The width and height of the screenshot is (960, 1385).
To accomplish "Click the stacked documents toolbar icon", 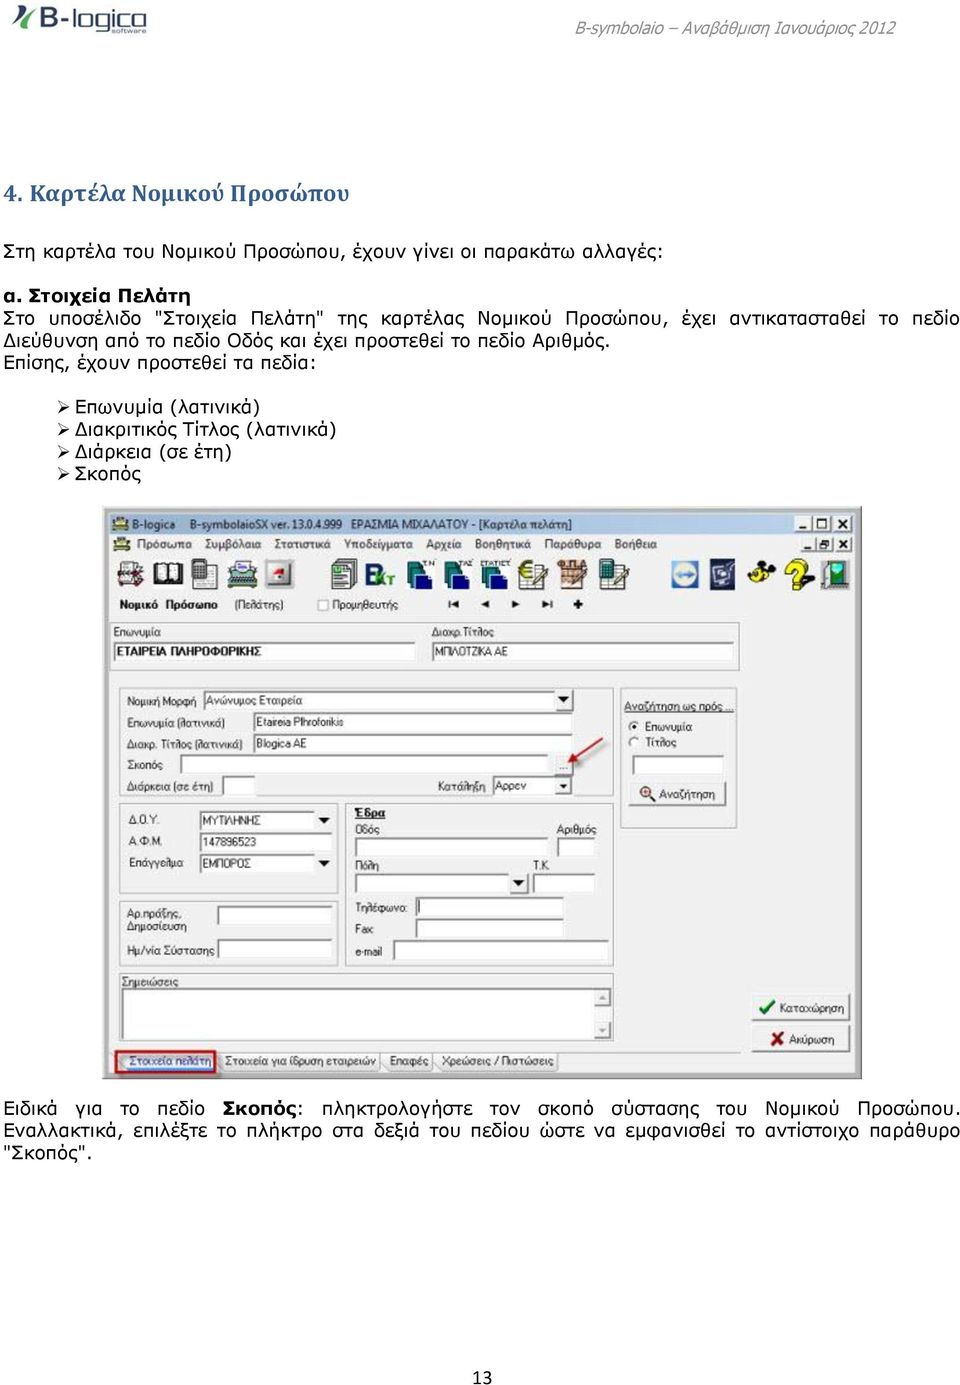I will point(343,574).
